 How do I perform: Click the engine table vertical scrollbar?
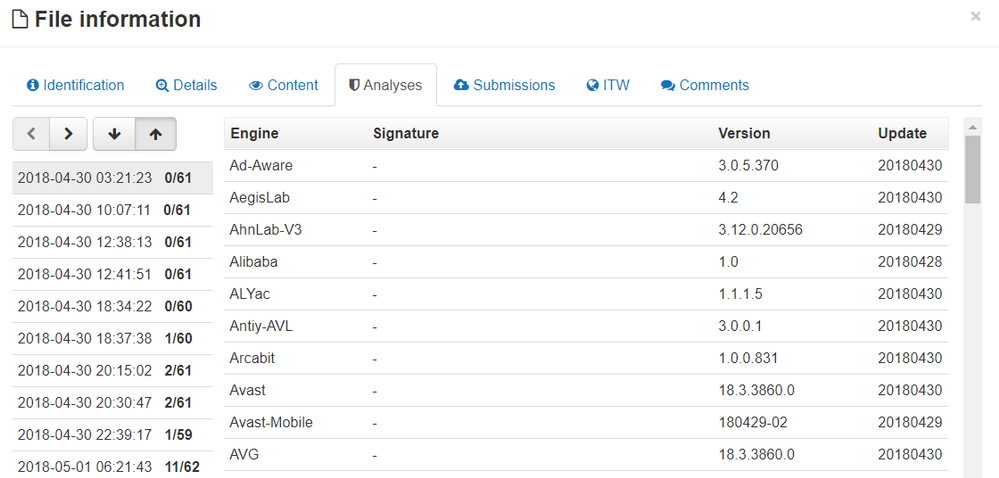pos(972,170)
